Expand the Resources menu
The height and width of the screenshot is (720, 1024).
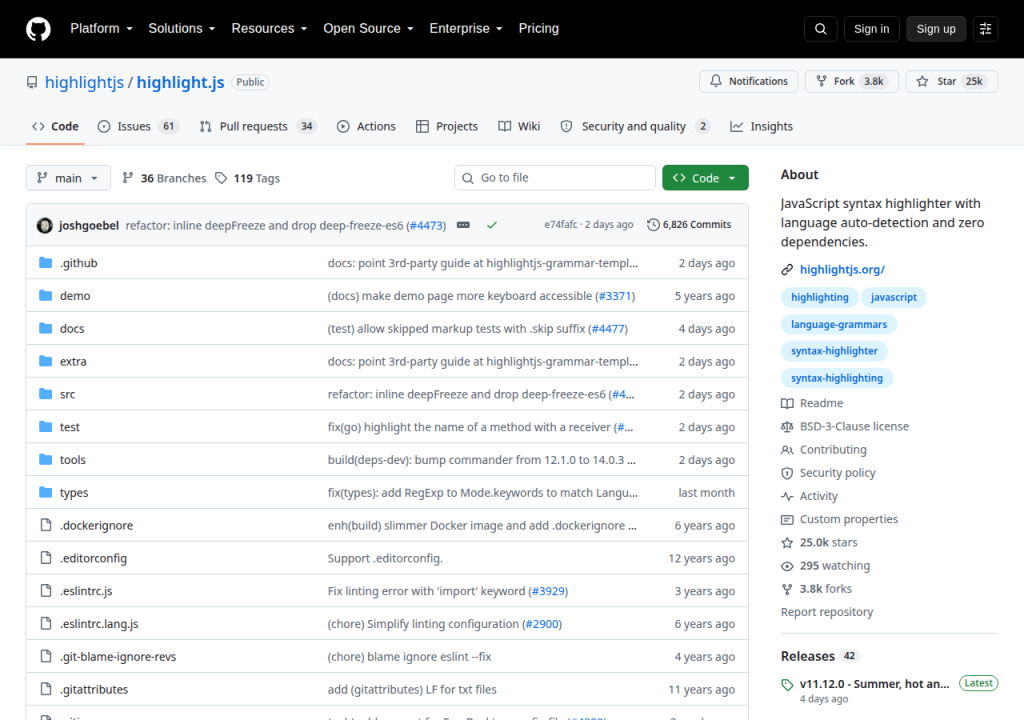tap(269, 29)
